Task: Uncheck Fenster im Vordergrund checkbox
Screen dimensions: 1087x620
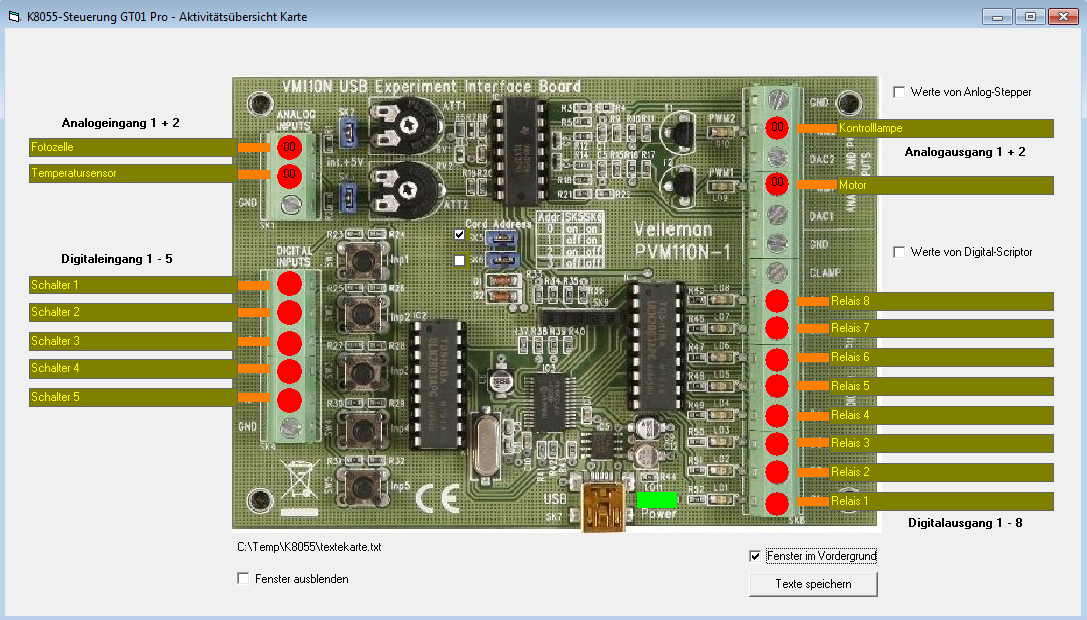Action: 755,556
